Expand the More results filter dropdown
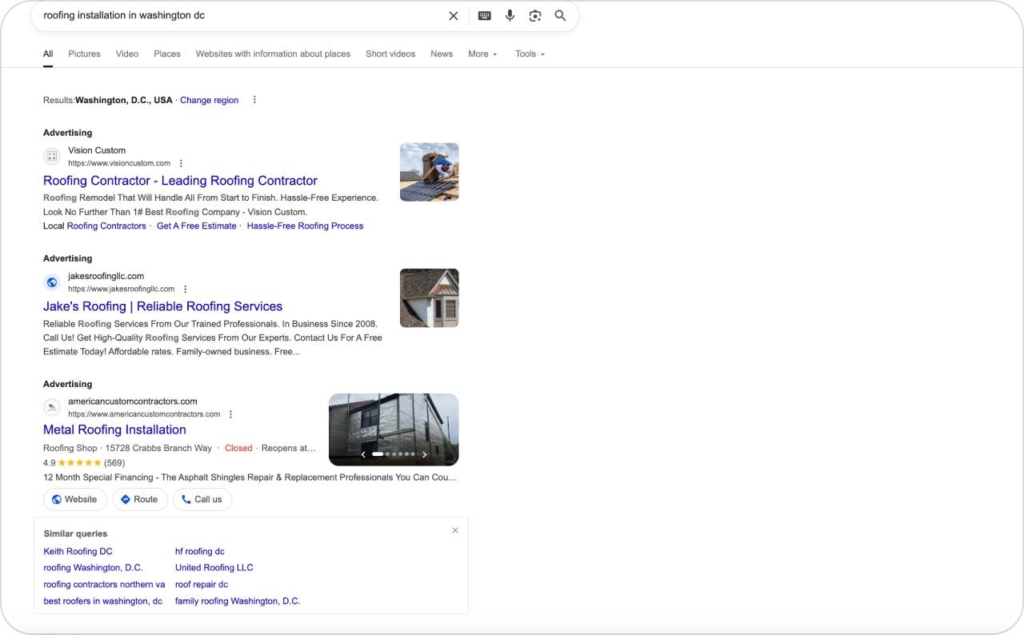Screen dimensions: 1024x635 pos(482,54)
